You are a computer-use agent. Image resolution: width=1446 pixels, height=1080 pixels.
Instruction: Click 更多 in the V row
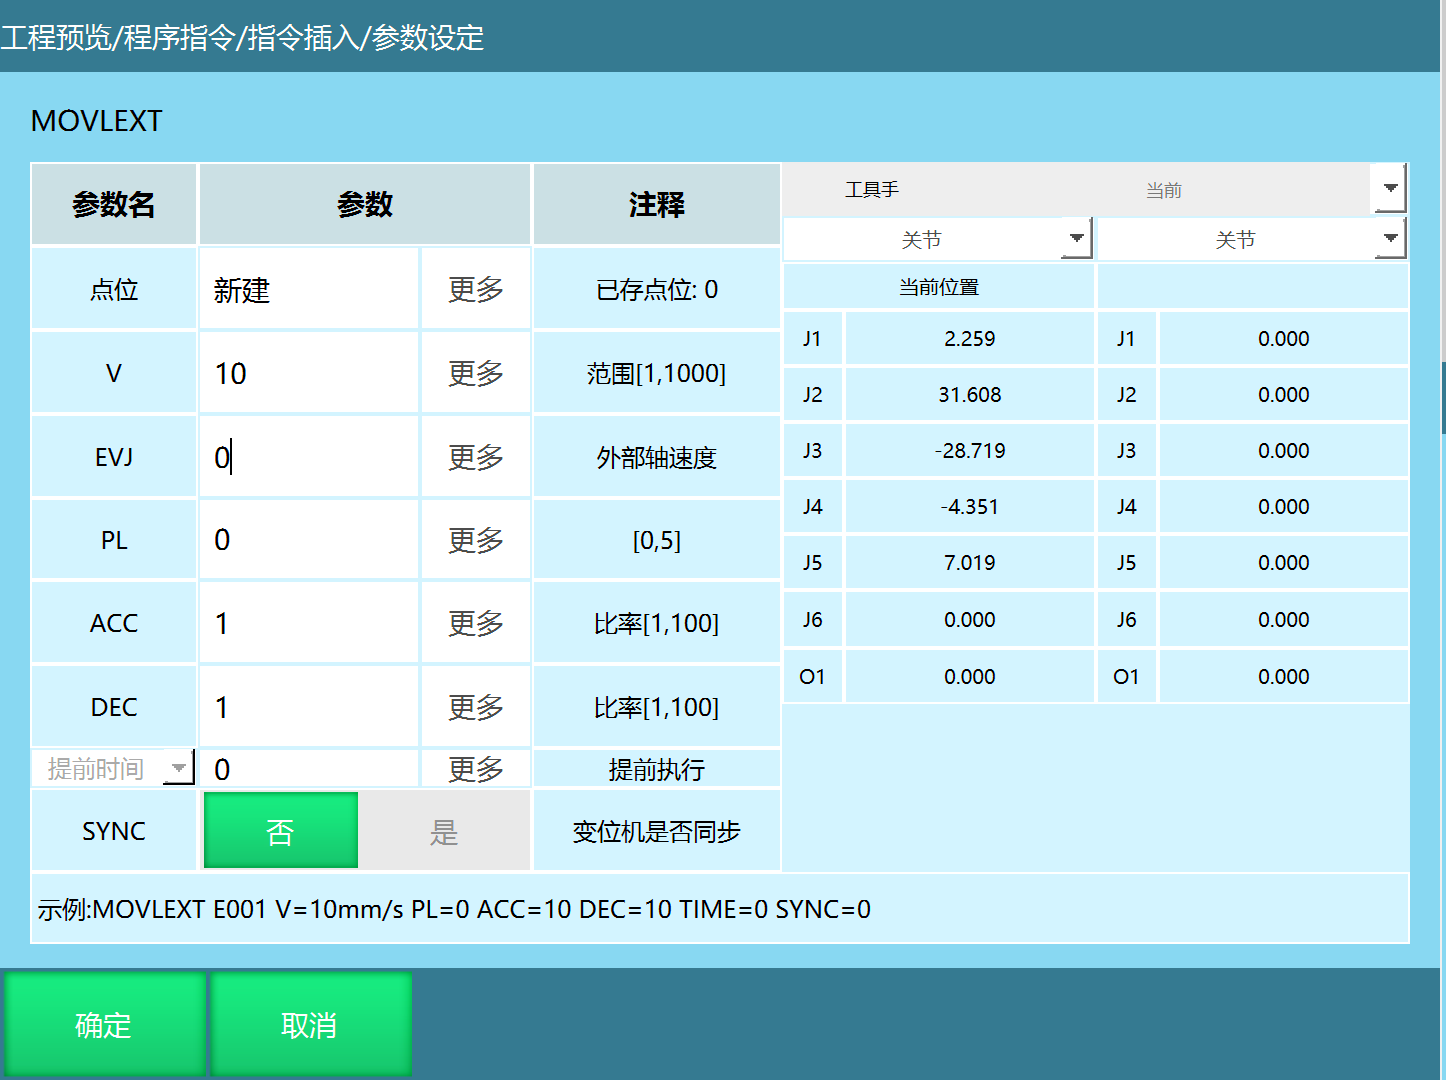click(x=475, y=373)
